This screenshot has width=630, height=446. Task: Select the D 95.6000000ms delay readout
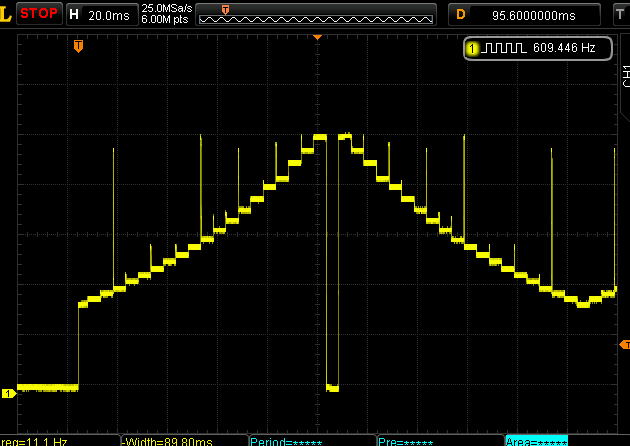pyautogui.click(x=524, y=15)
